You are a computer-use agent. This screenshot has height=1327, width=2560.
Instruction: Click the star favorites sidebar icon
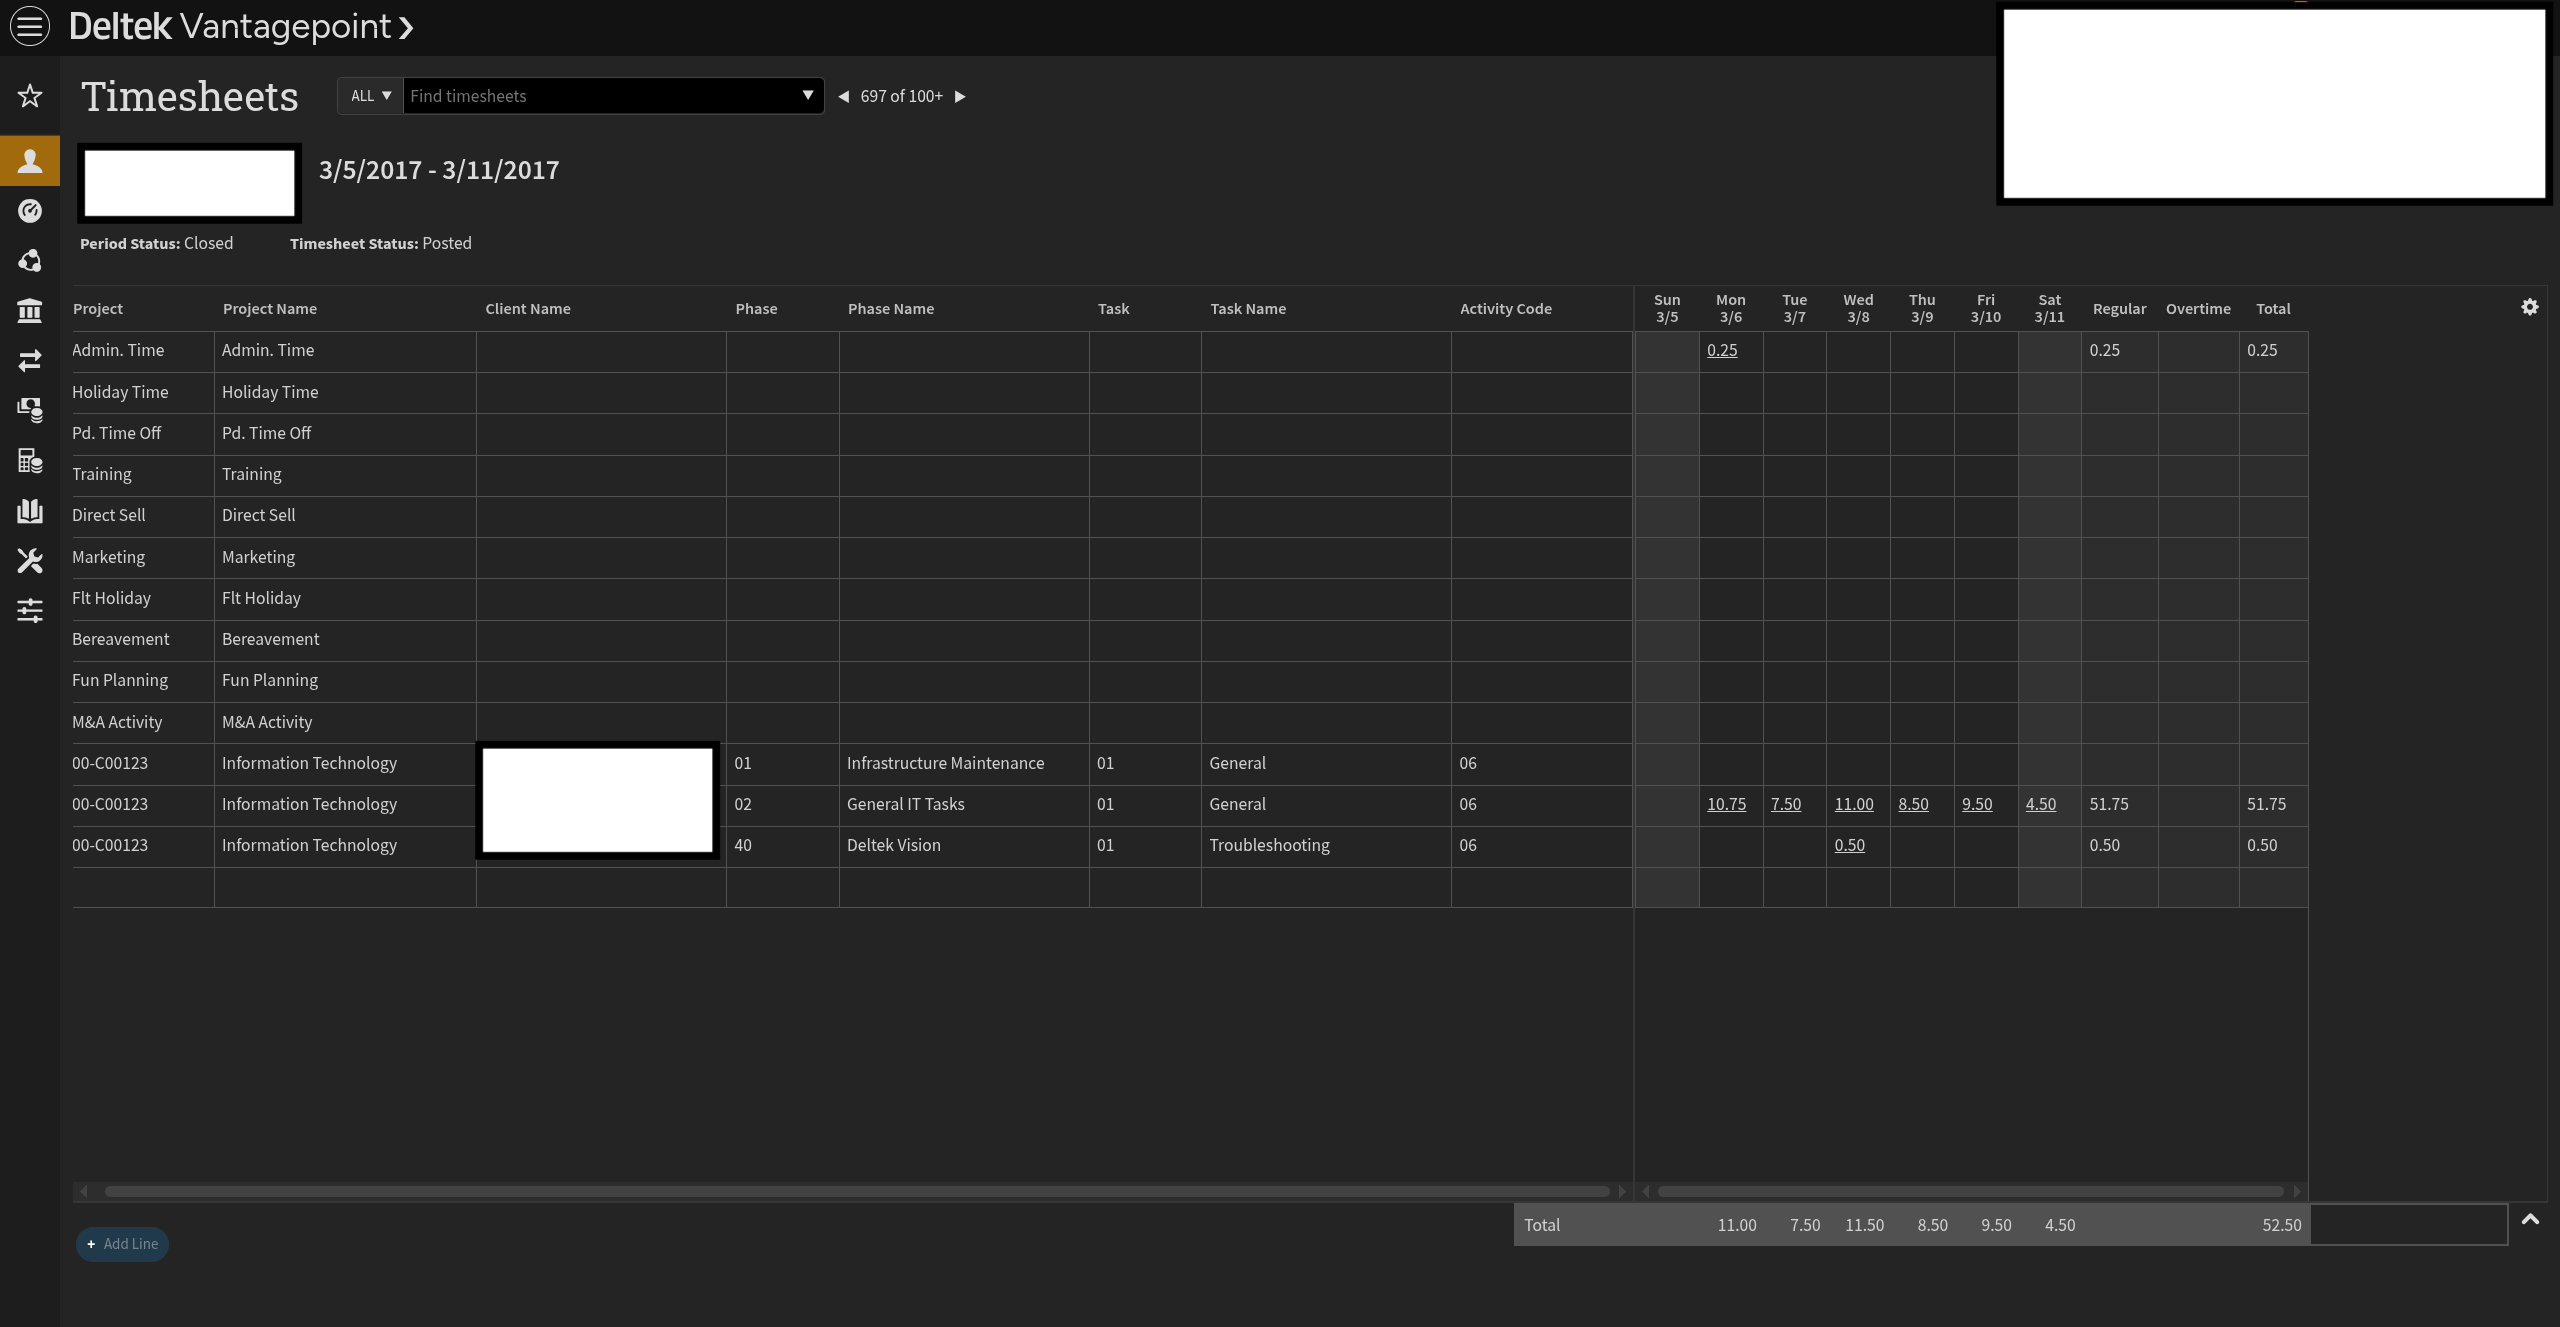[x=30, y=96]
